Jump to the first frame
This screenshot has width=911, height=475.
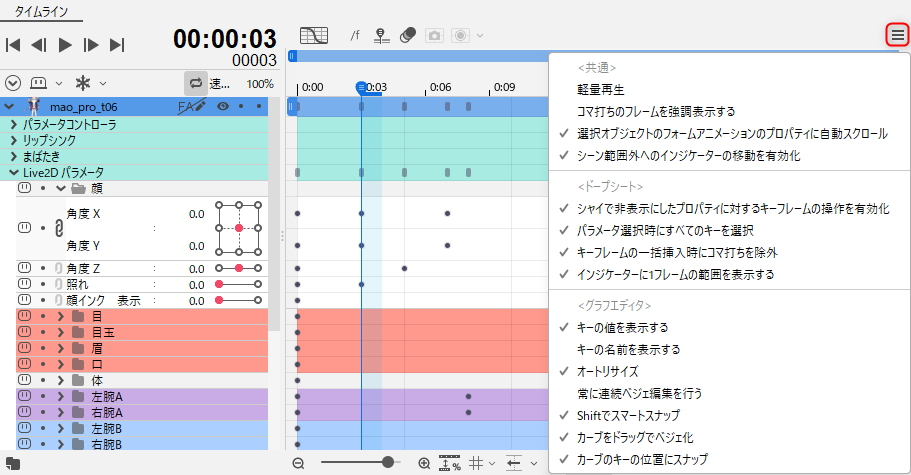tap(14, 44)
